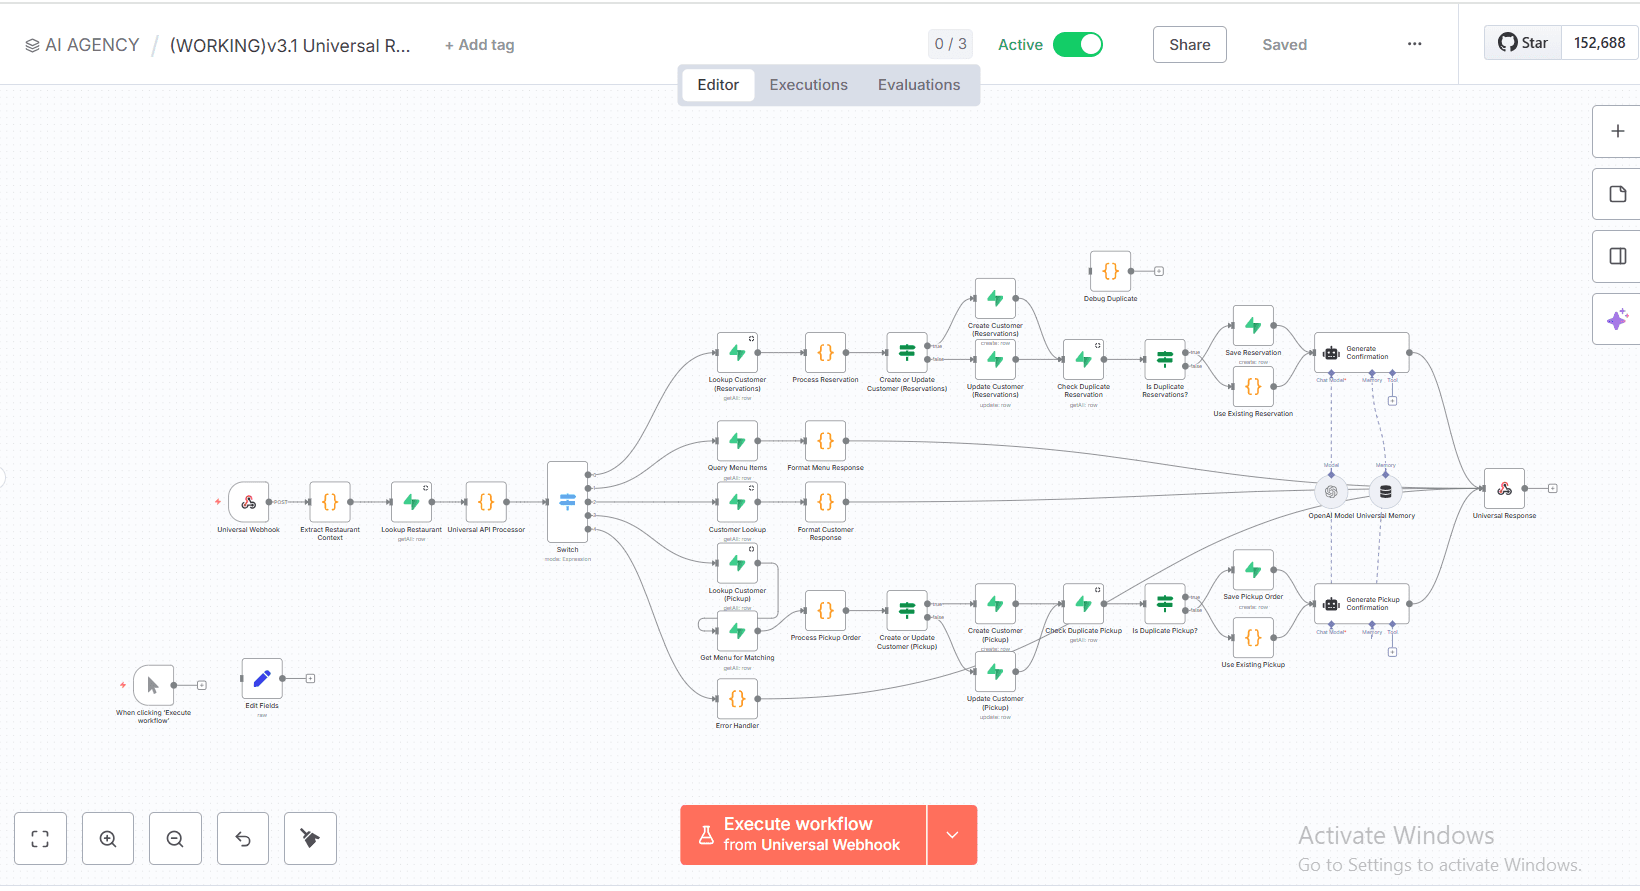Open the three-dot workflow options menu
1640x891 pixels.
click(x=1414, y=44)
